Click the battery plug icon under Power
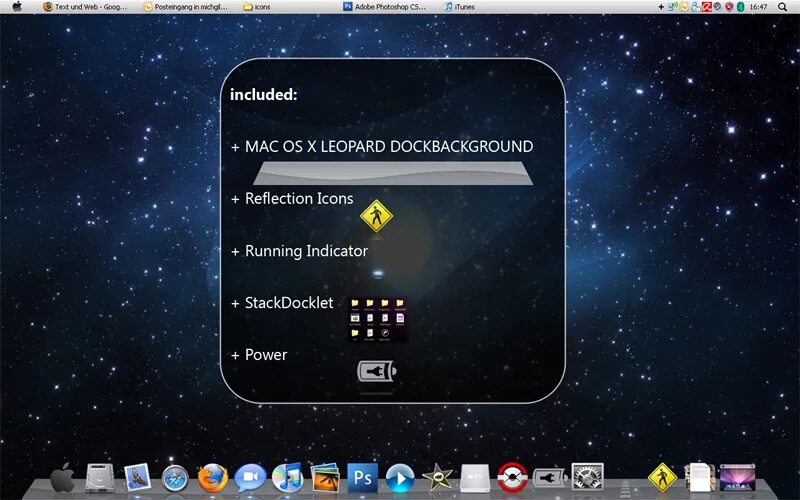This screenshot has height=500, width=800. (x=377, y=371)
